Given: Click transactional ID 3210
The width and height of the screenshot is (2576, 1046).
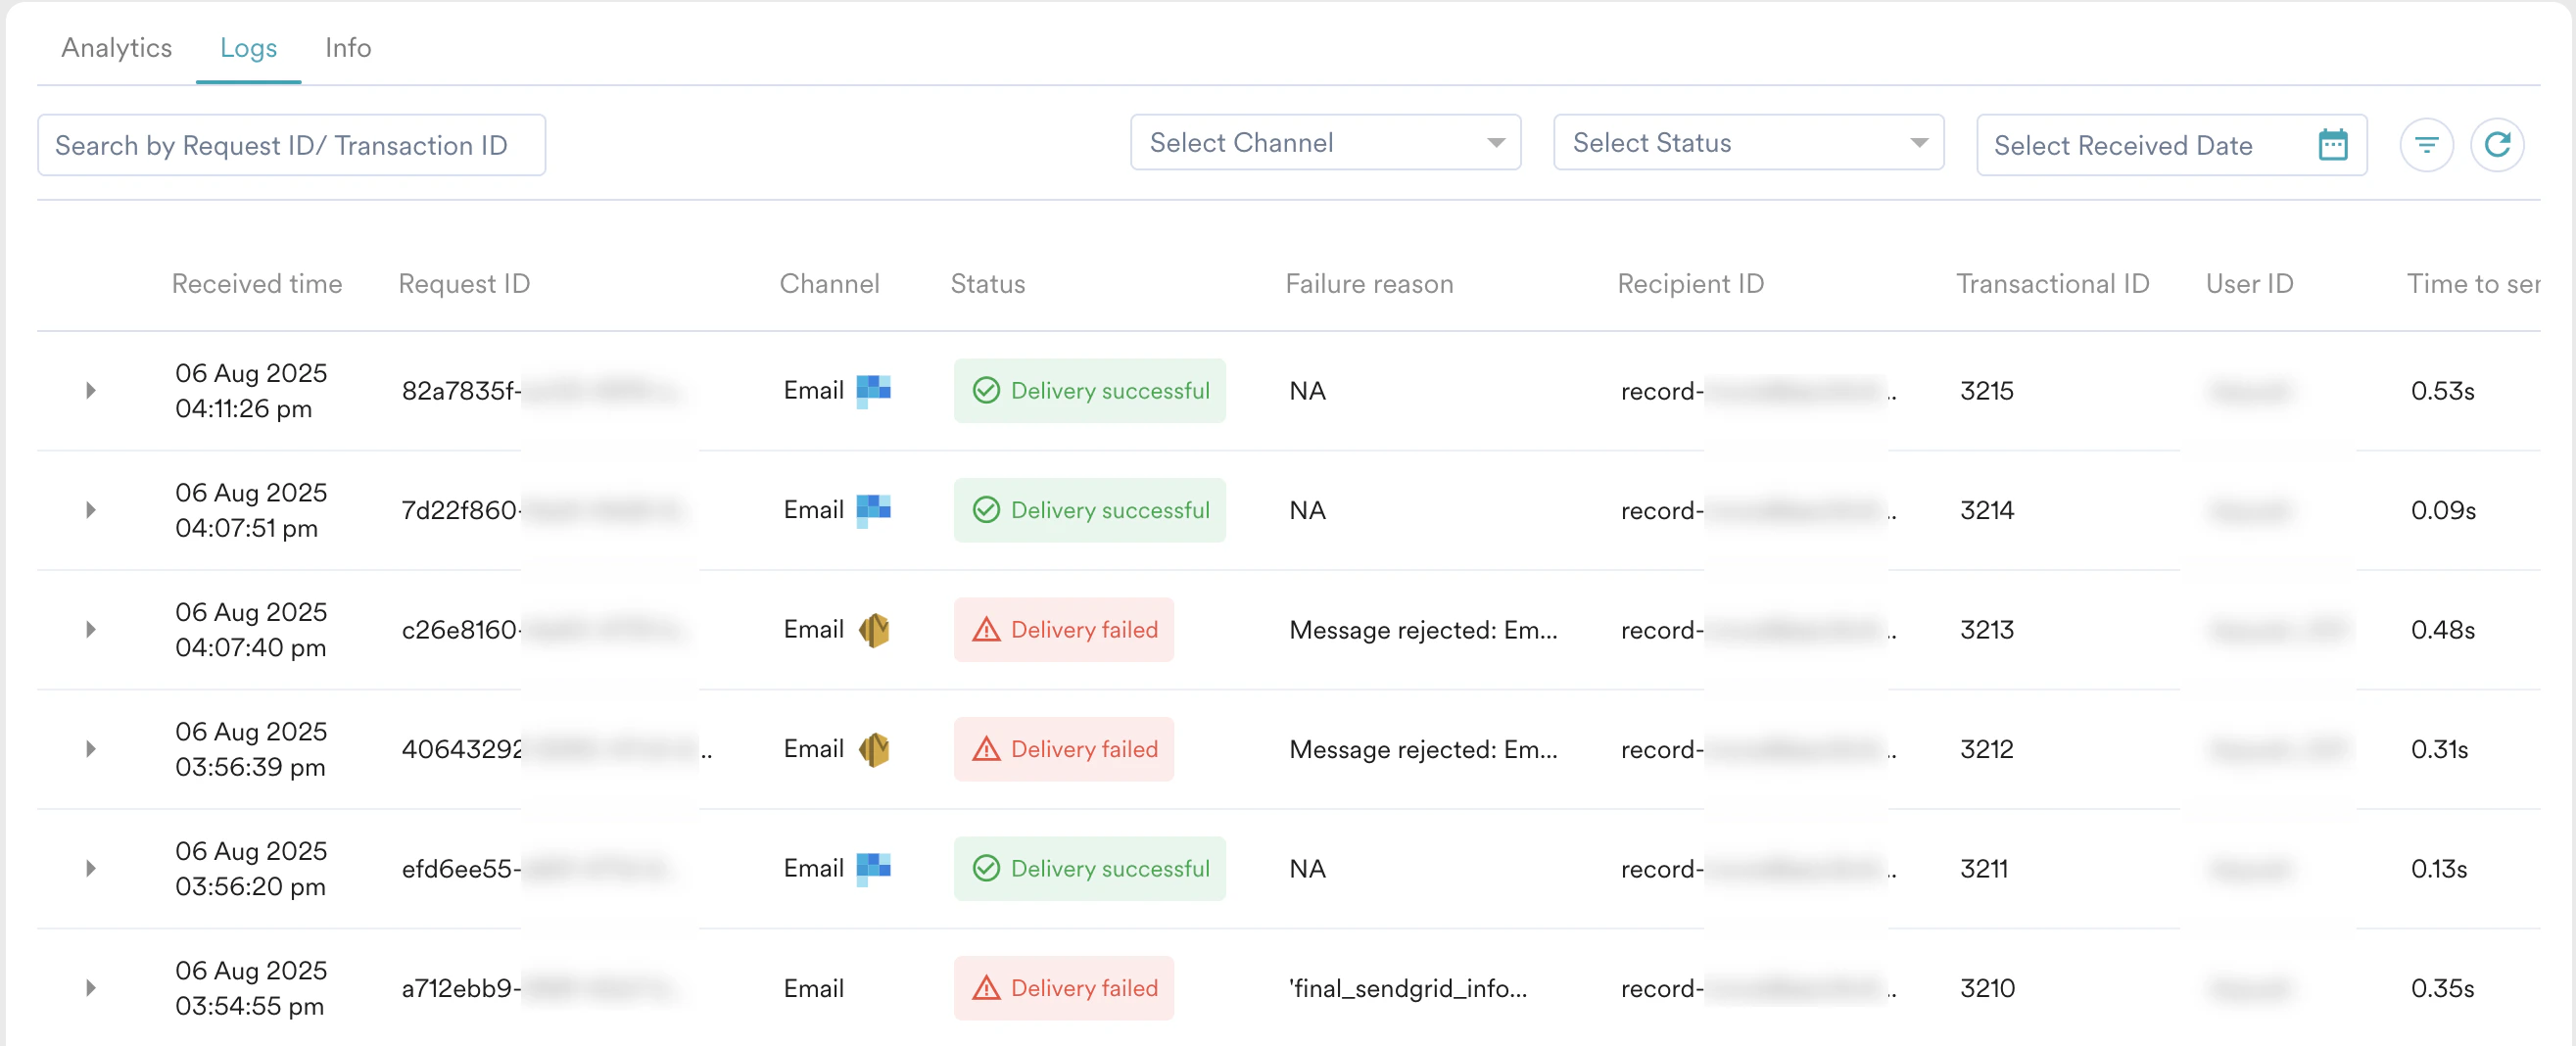Looking at the screenshot, I should click(x=1987, y=989).
